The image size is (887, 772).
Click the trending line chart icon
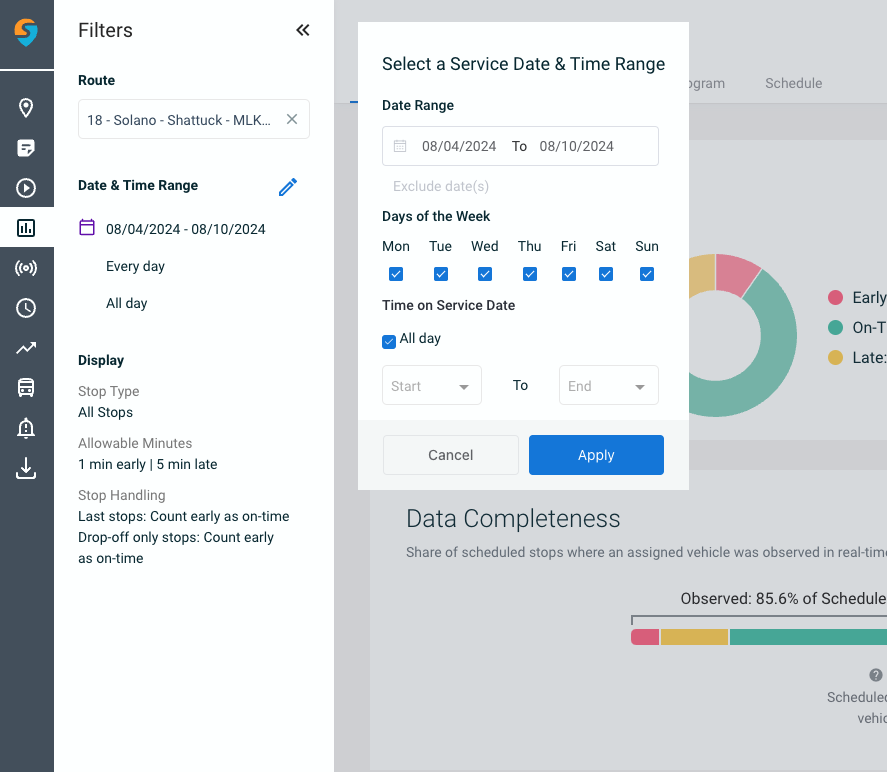point(26,348)
